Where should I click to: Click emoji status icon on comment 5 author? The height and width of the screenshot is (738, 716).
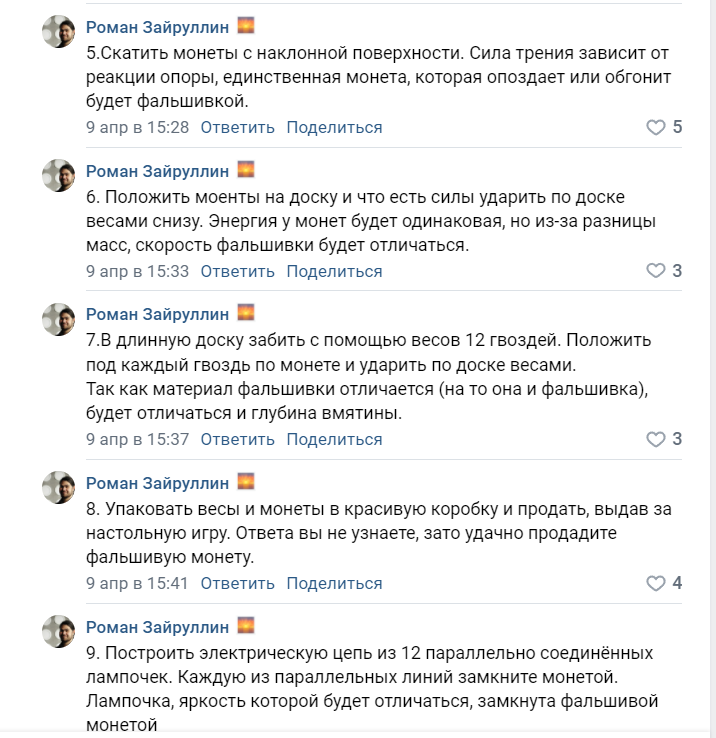pyautogui.click(x=246, y=25)
